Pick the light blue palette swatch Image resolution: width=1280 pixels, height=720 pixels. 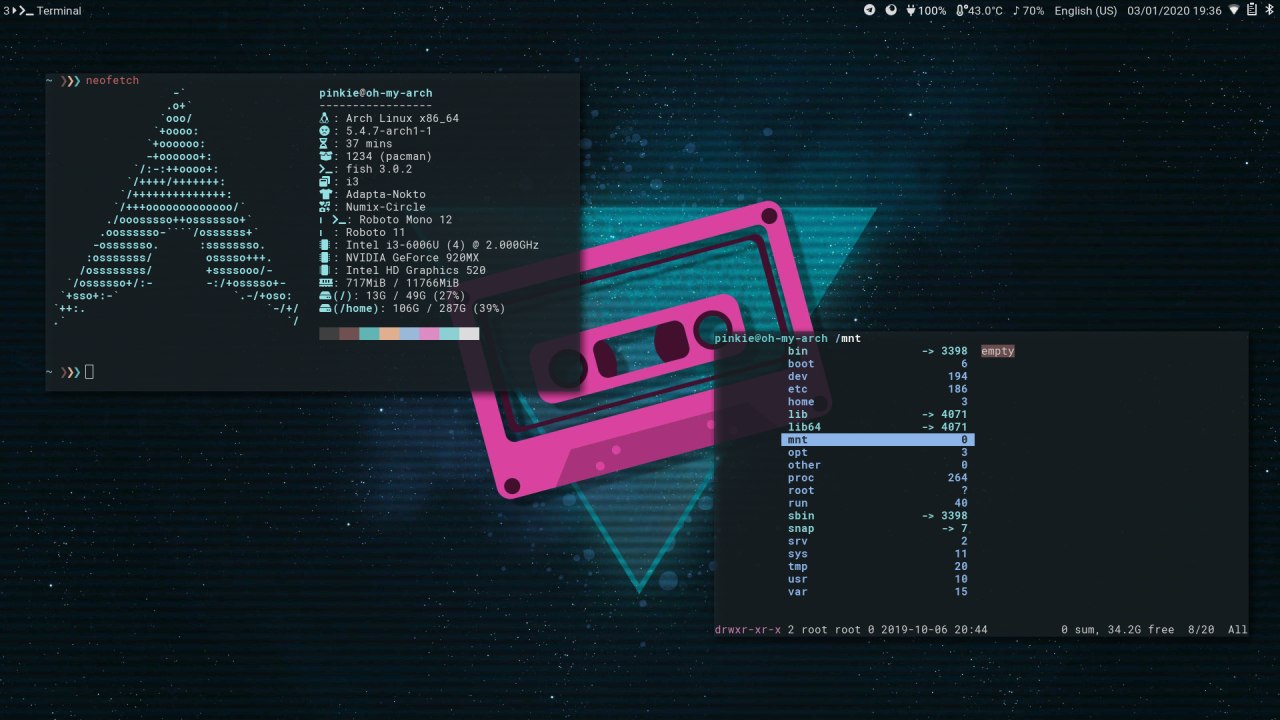[409, 334]
